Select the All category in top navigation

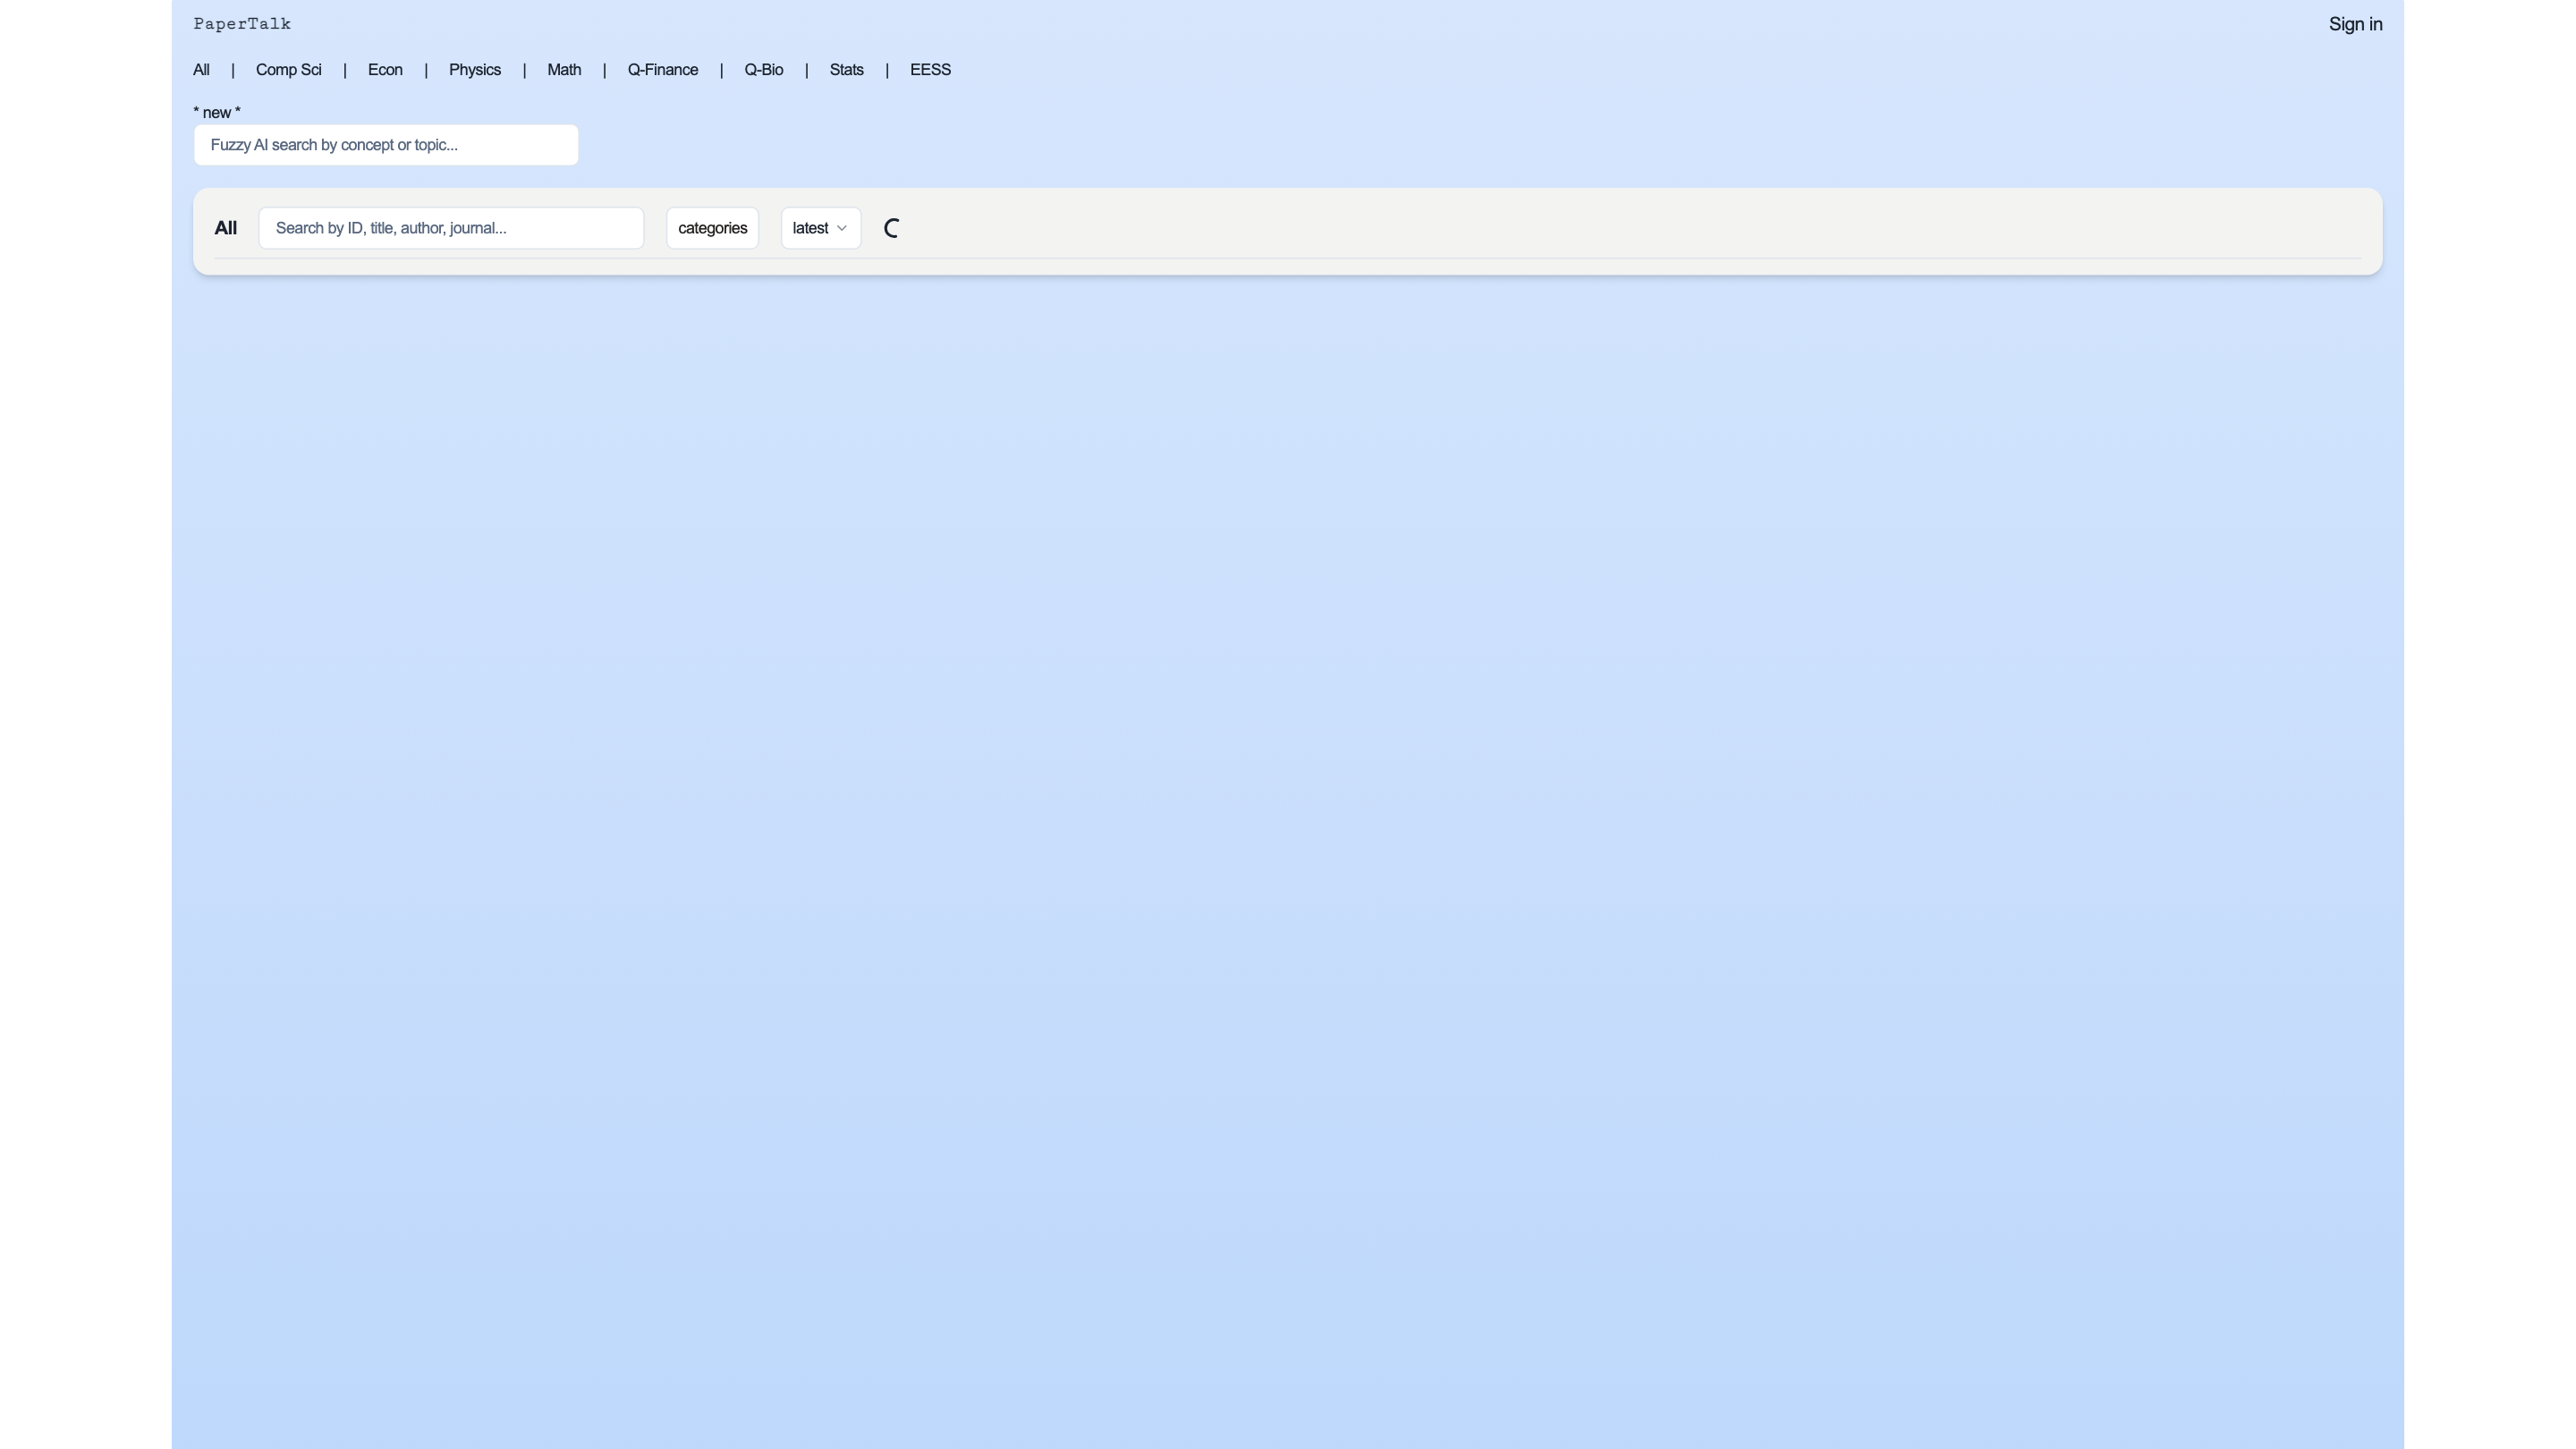pyautogui.click(x=201, y=70)
